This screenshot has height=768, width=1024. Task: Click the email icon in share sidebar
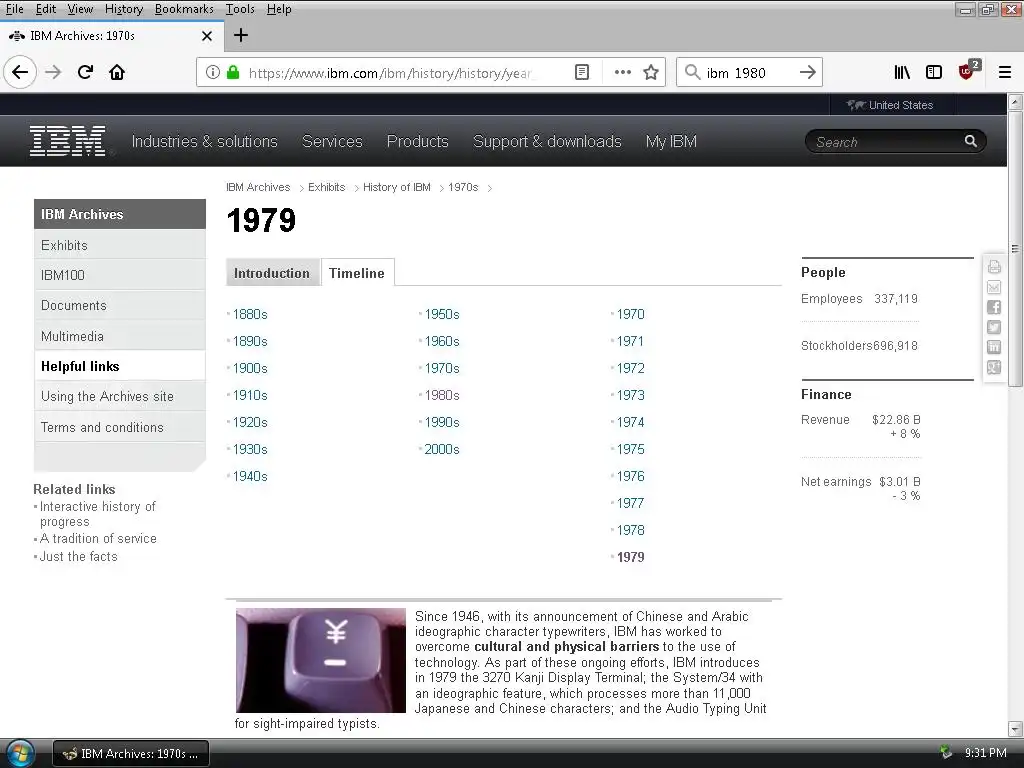[993, 287]
